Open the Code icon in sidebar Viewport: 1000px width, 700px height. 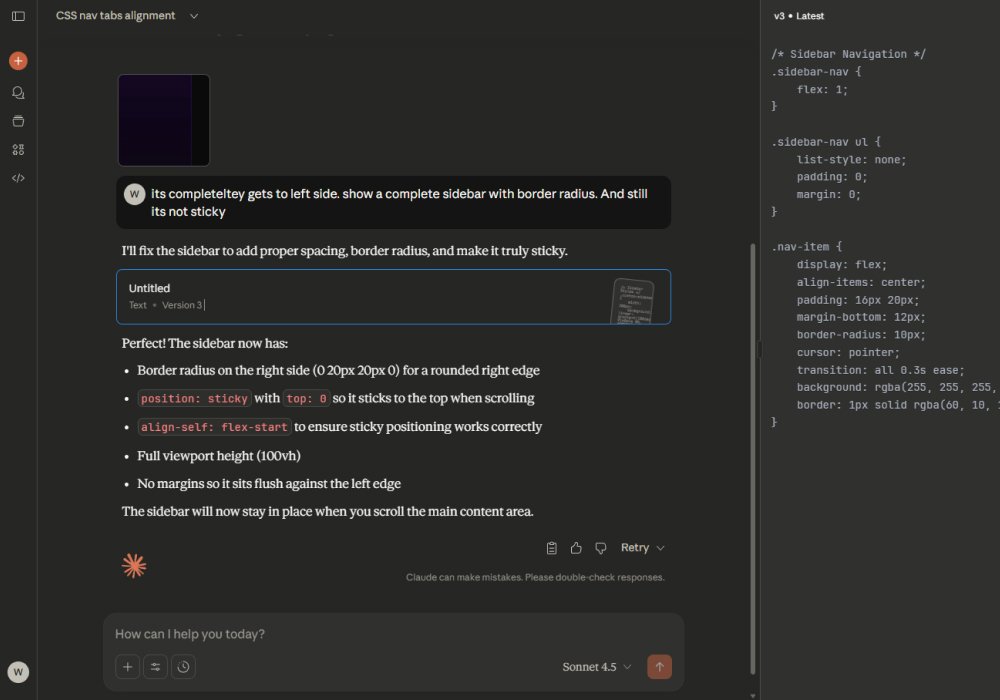[18, 178]
